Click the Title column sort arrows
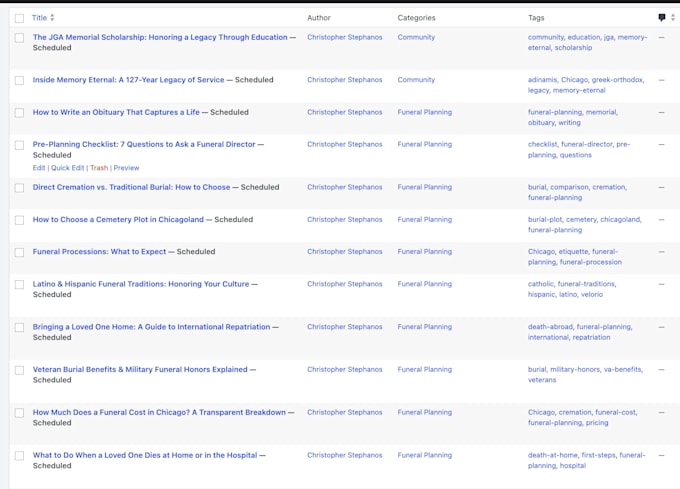The height and width of the screenshot is (489, 680). pyautogui.click(x=52, y=17)
